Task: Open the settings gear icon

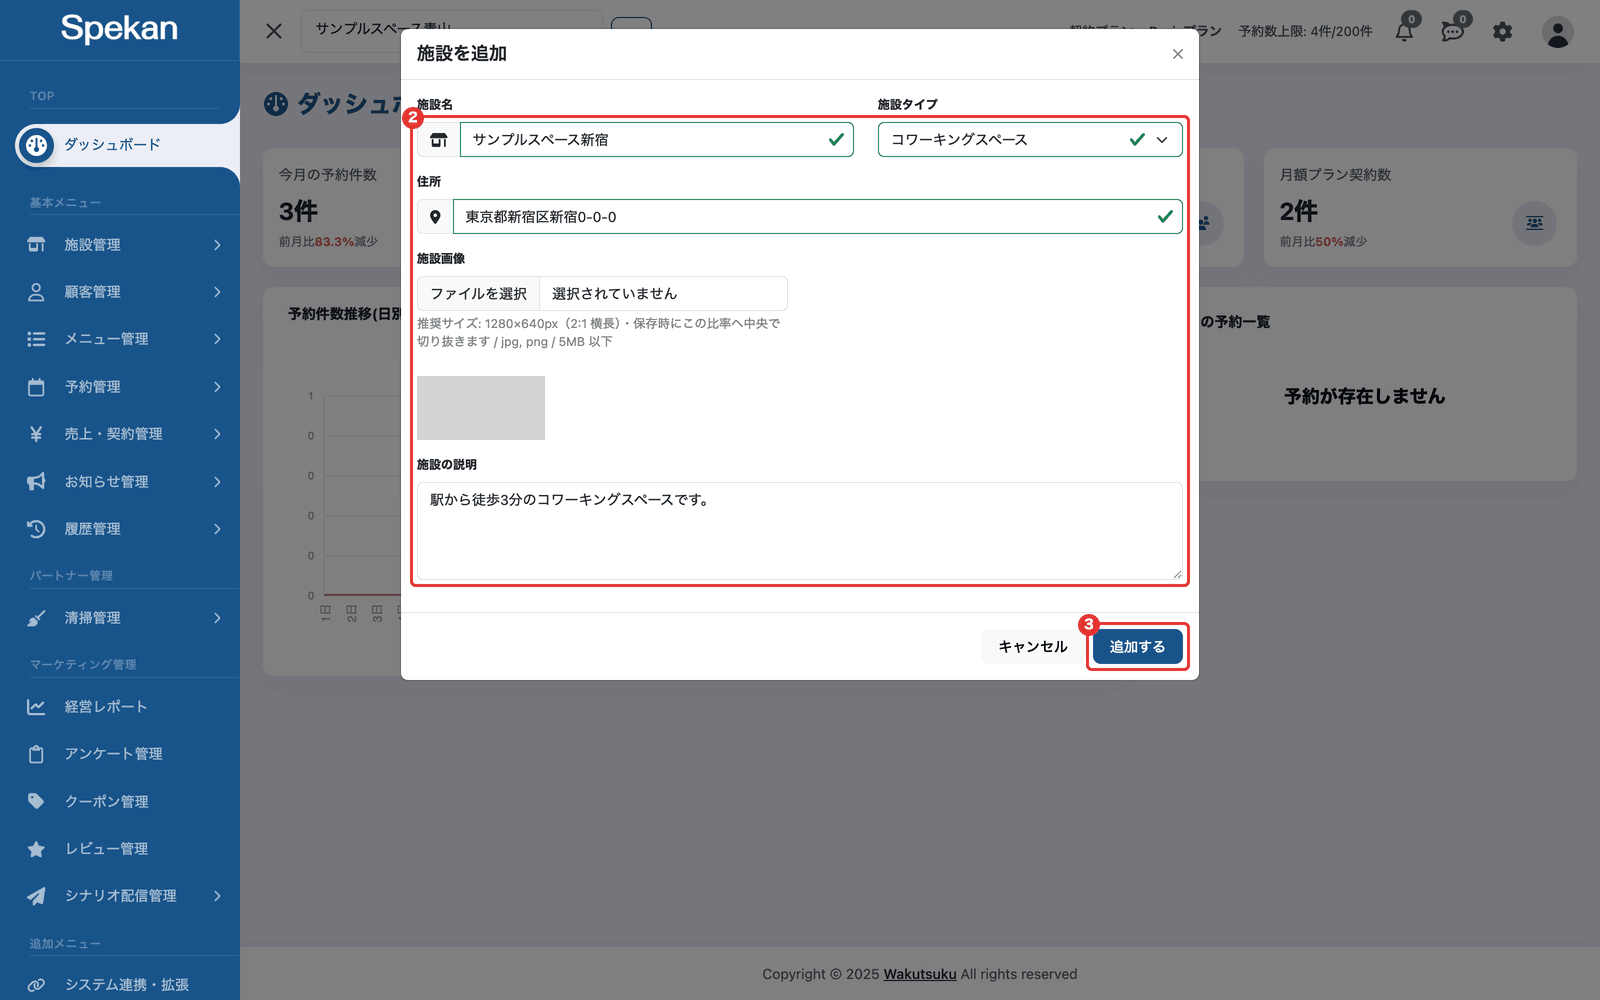Action: click(x=1502, y=32)
